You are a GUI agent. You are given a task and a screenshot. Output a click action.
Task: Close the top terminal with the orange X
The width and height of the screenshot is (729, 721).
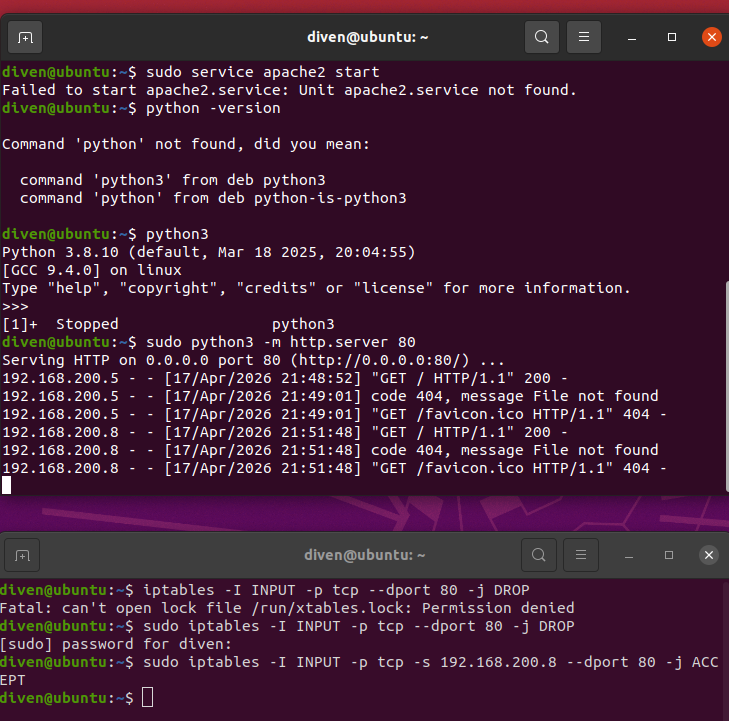pos(711,37)
